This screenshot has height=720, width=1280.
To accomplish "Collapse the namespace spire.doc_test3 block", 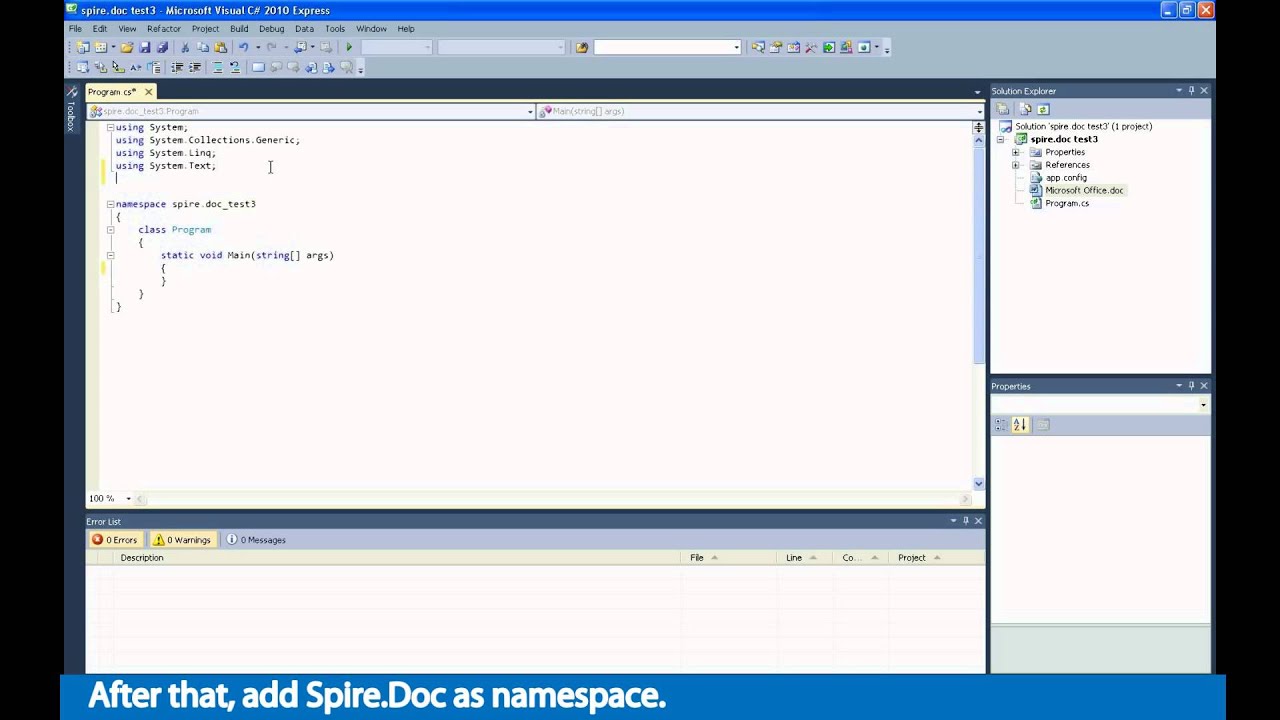I will tap(110, 204).
